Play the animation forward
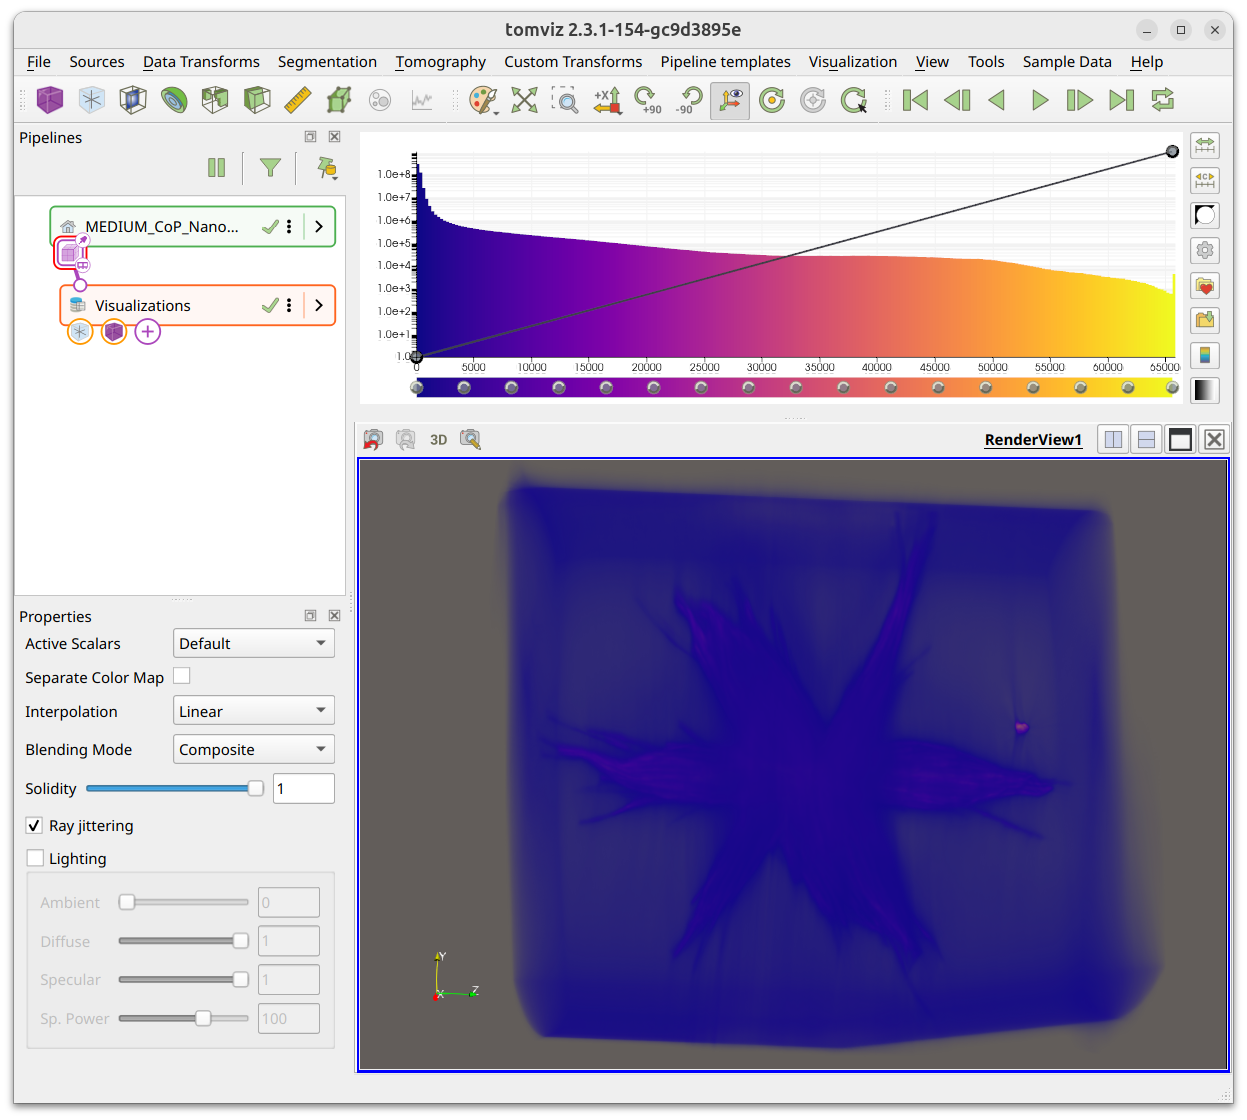Viewport: 1247px width, 1120px height. coord(1040,100)
